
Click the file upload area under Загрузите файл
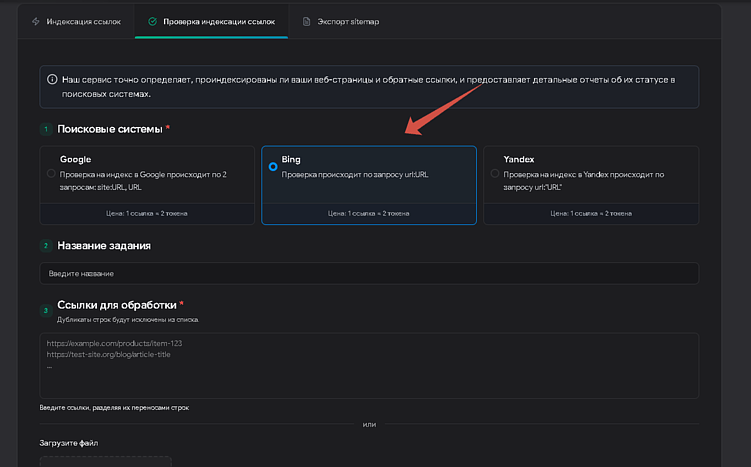100,461
